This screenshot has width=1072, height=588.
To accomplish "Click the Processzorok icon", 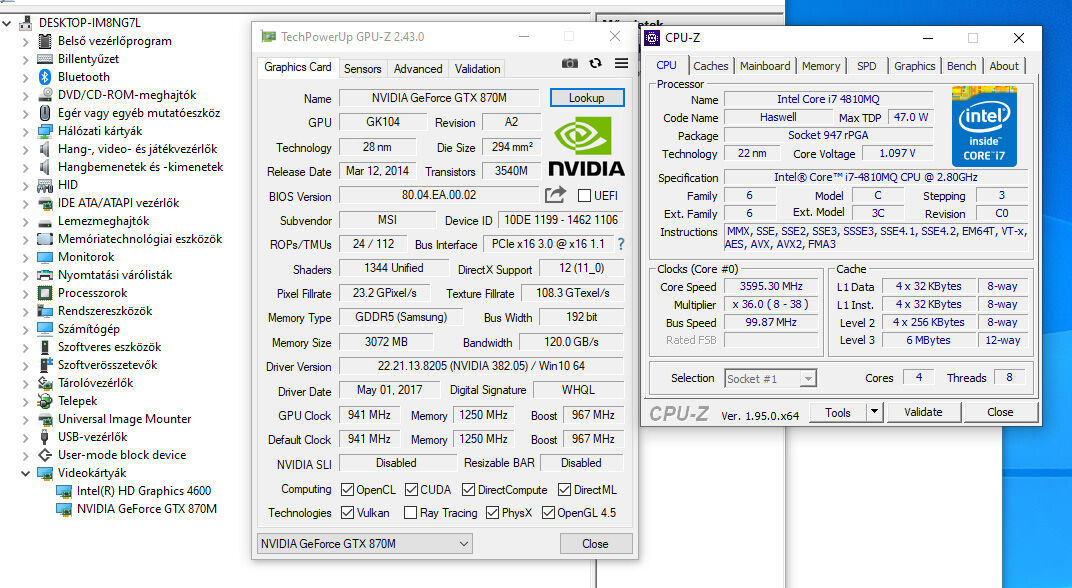I will pyautogui.click(x=45, y=293).
